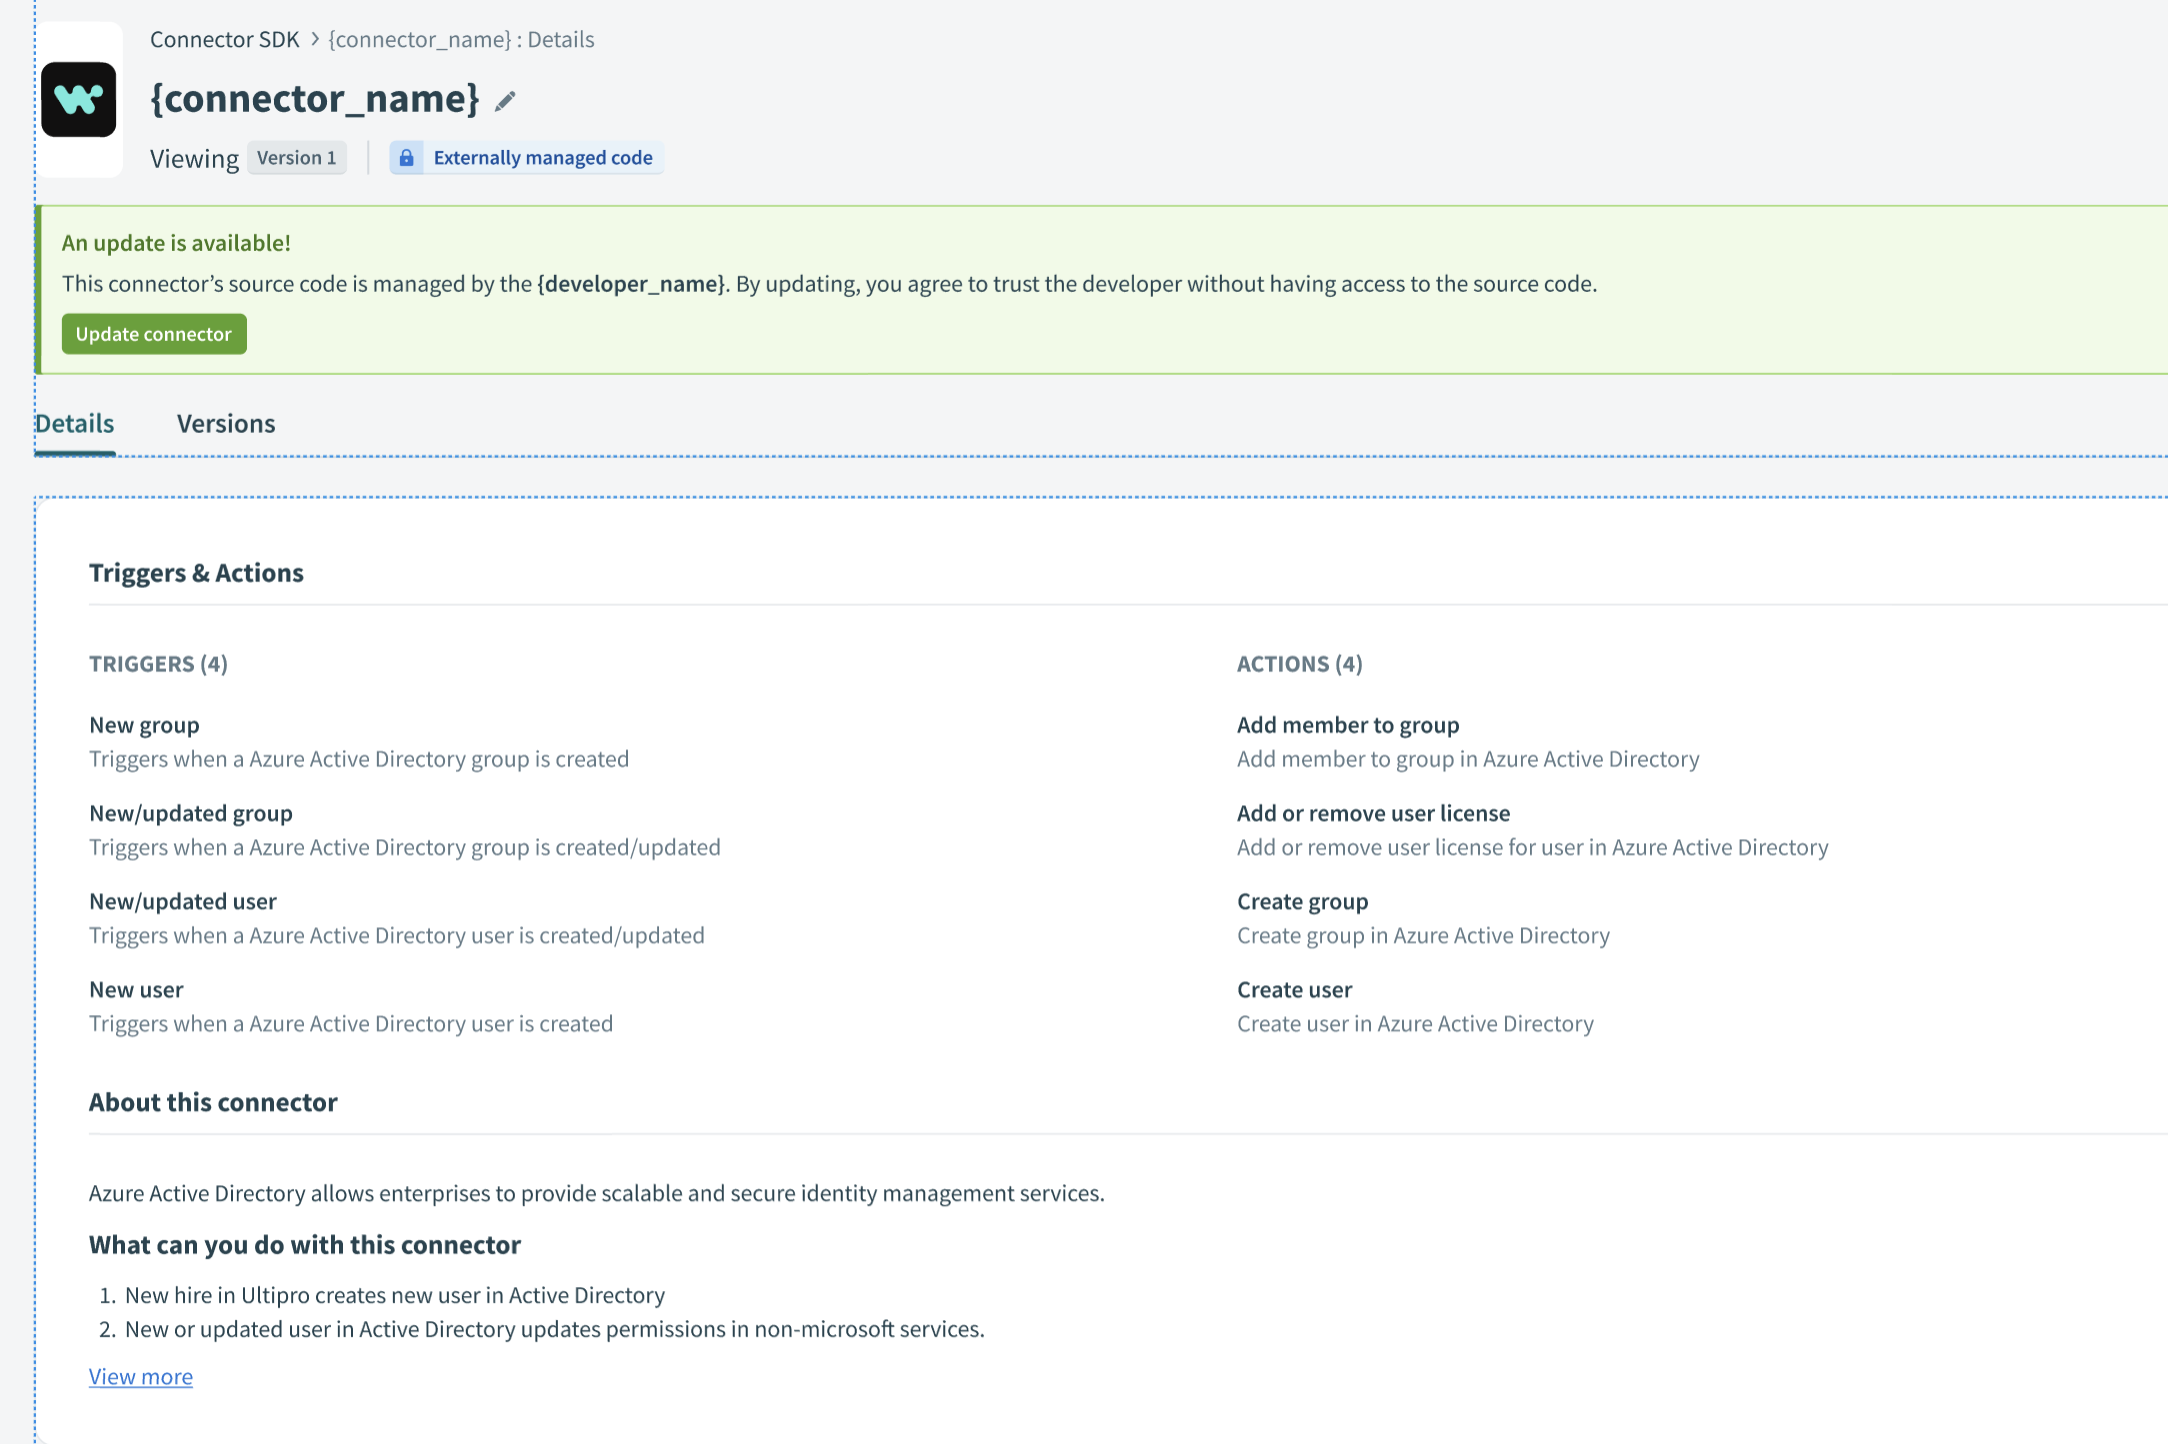Click the non-microsoft services list item

[x=555, y=1329]
